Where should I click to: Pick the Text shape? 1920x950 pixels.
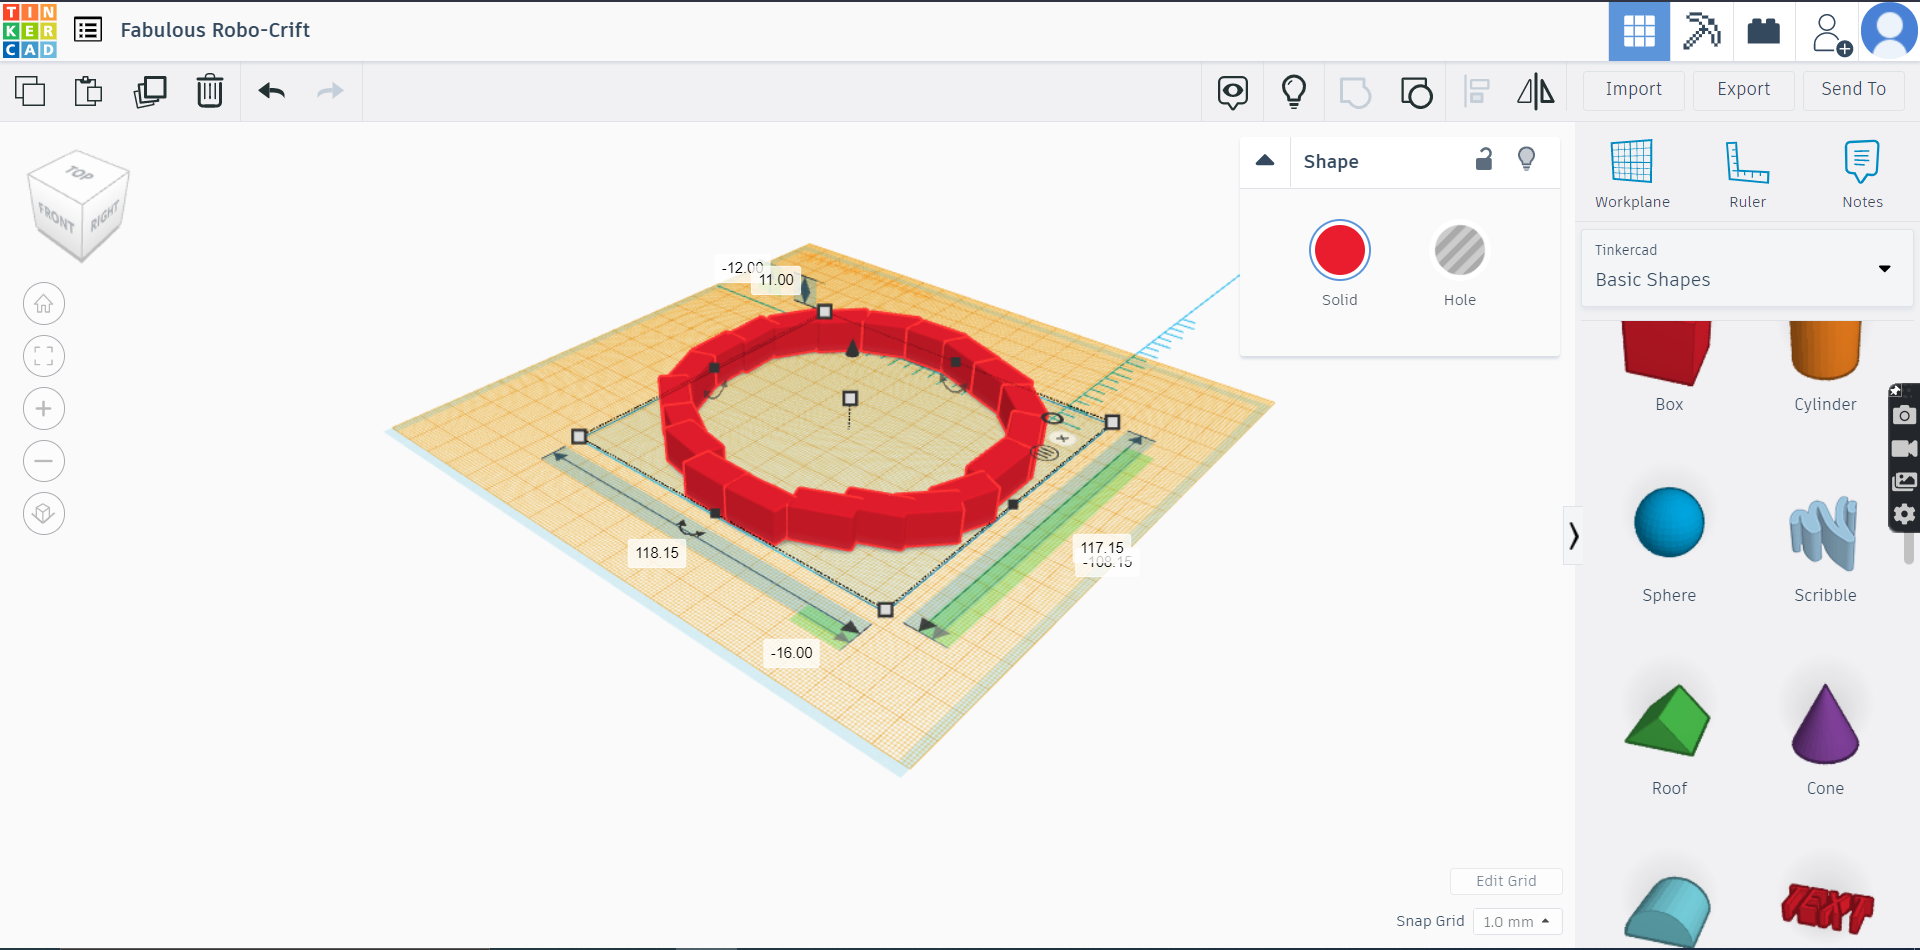point(1827,908)
